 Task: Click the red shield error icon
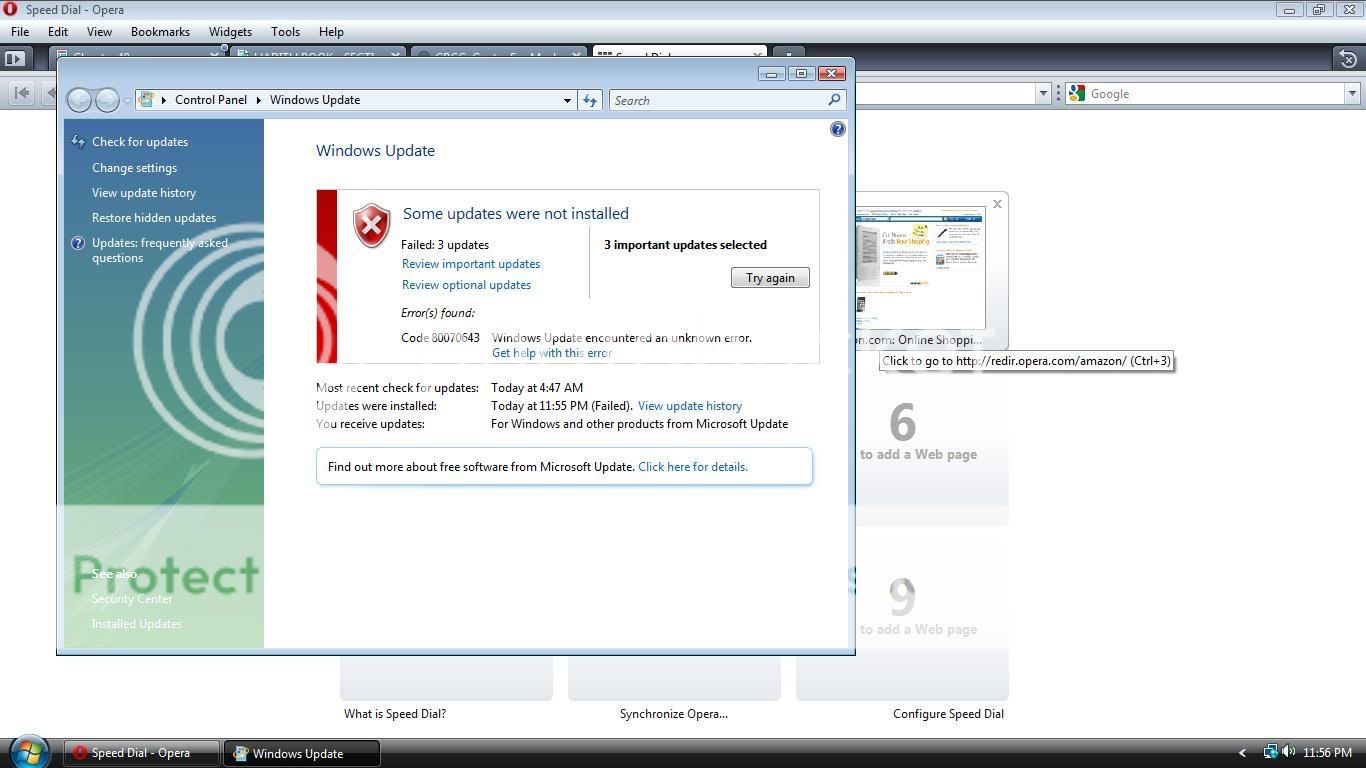click(372, 226)
